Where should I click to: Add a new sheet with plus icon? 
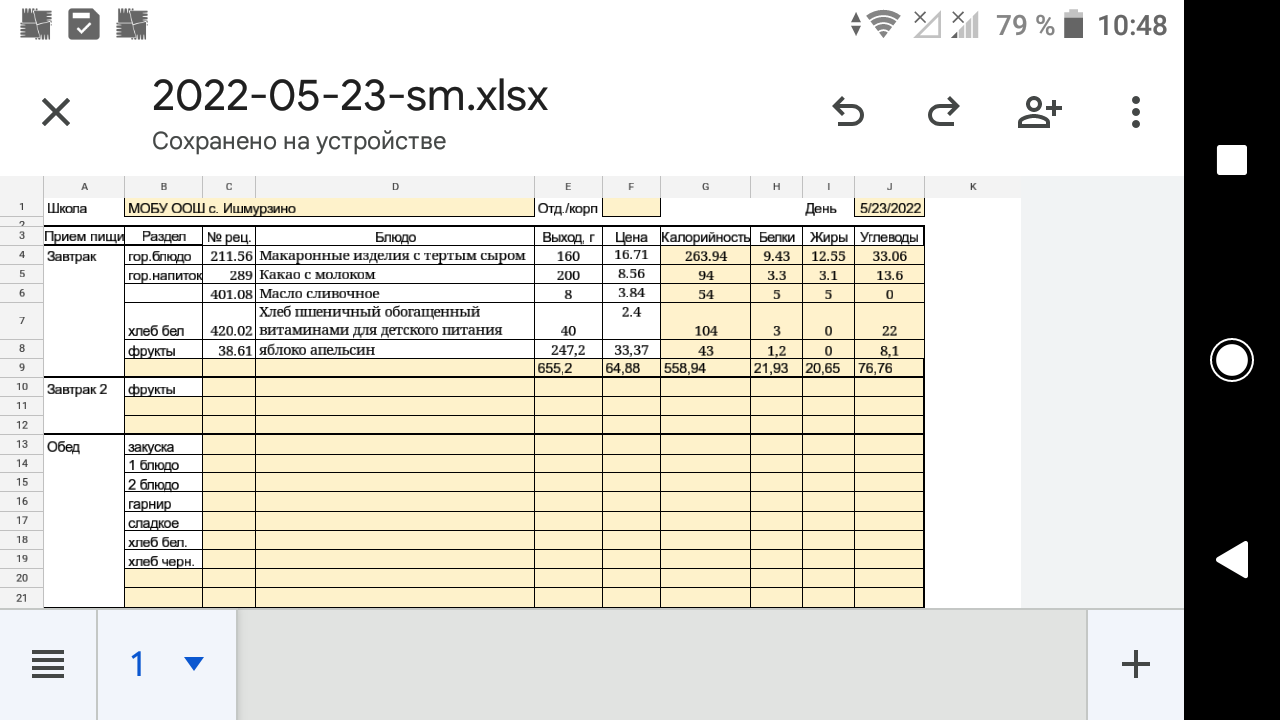1135,664
